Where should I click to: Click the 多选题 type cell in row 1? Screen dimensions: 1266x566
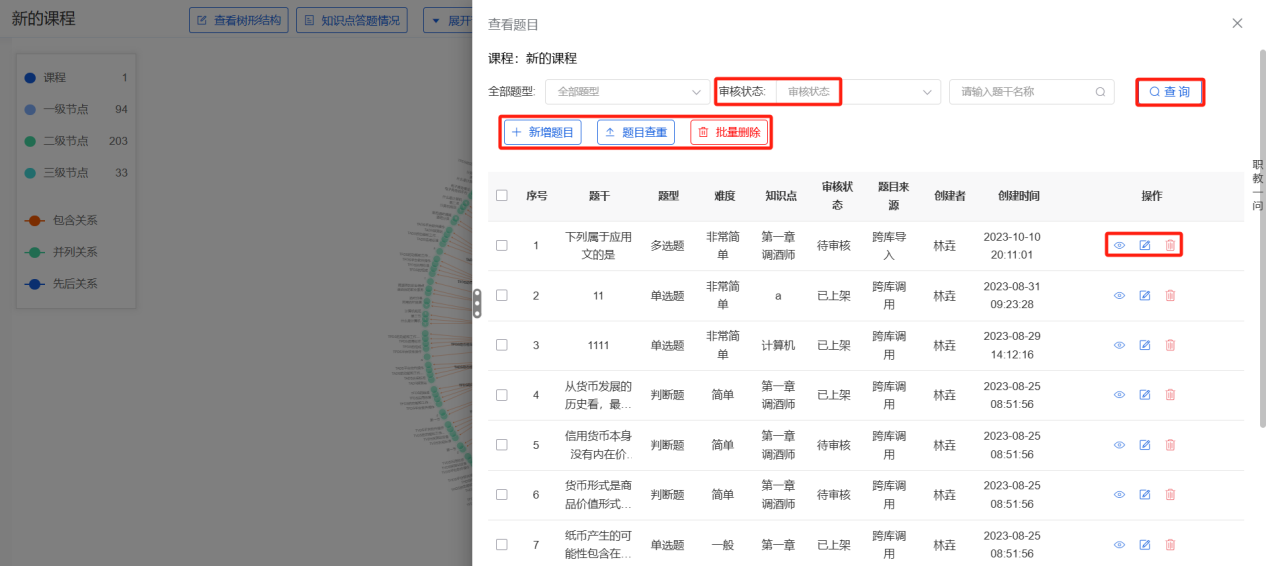click(x=668, y=245)
